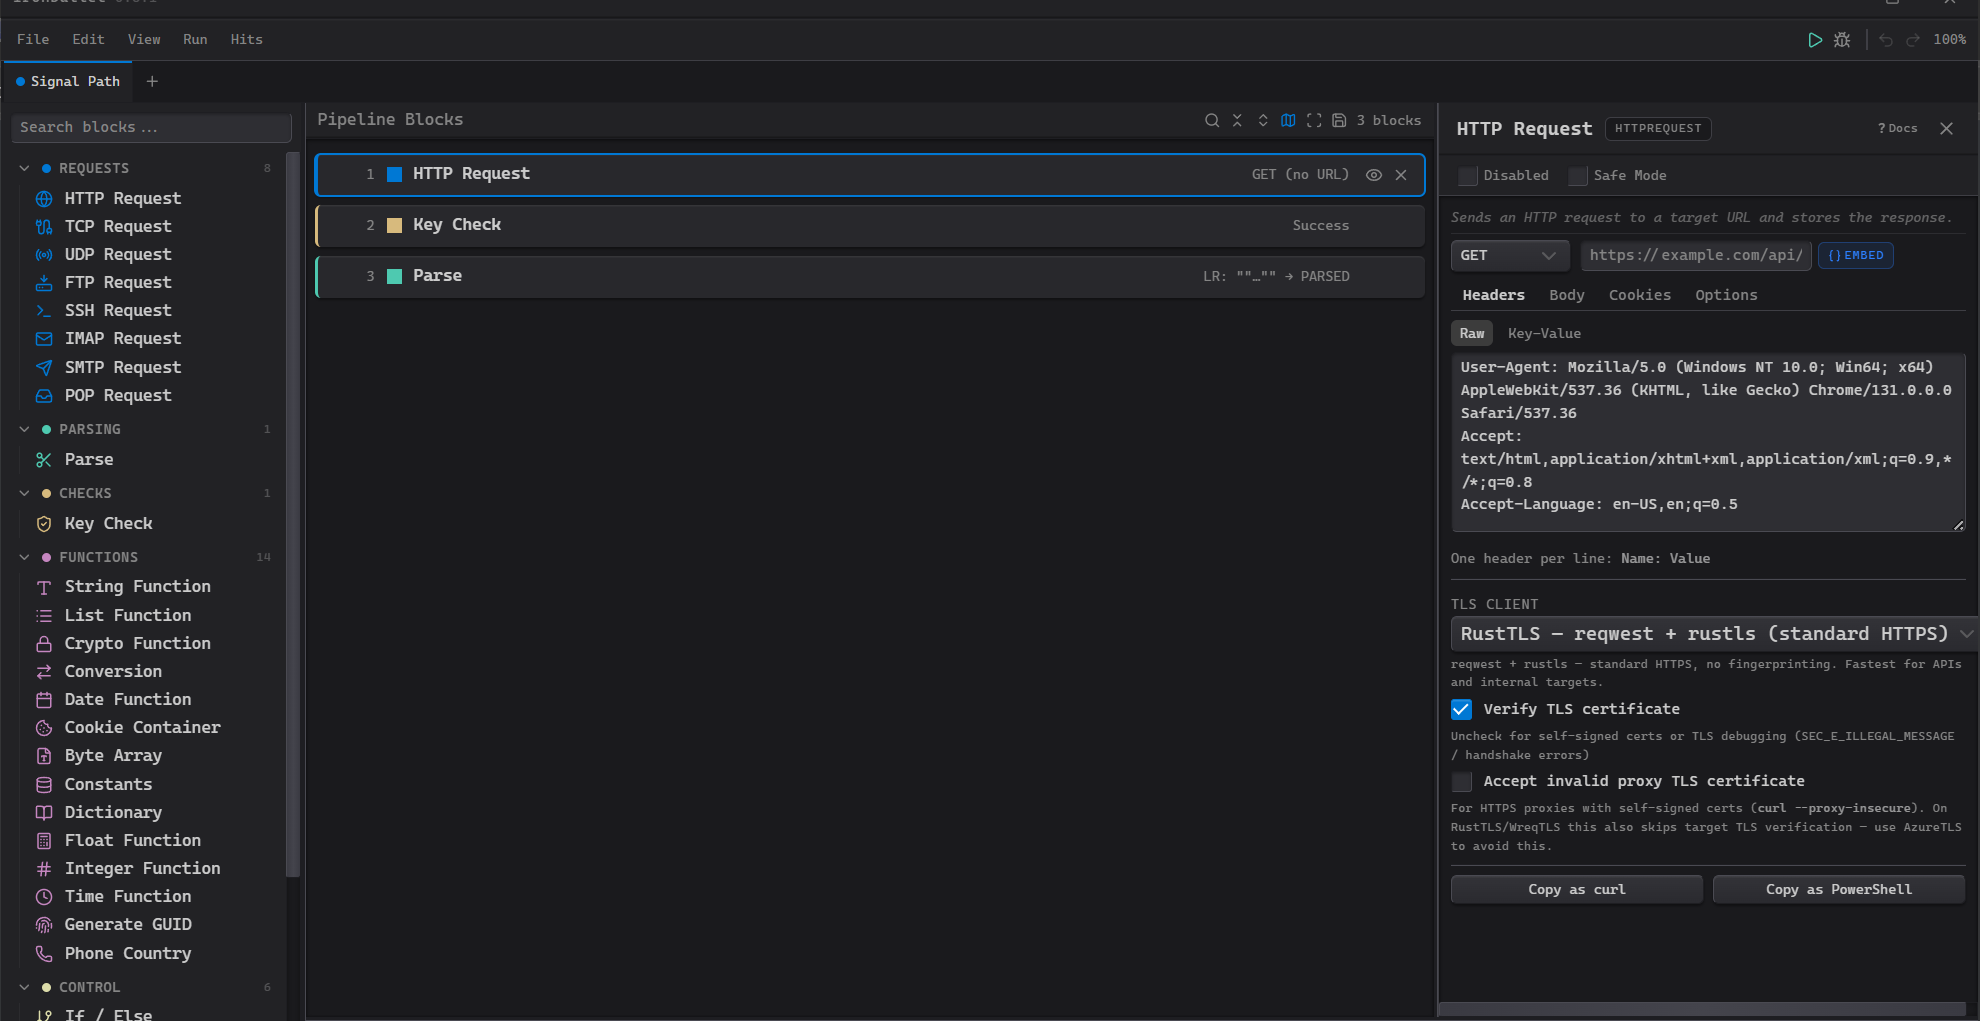Viewport: 1980px width, 1021px height.
Task: Add SSH Request block from sidebar
Action: point(117,310)
